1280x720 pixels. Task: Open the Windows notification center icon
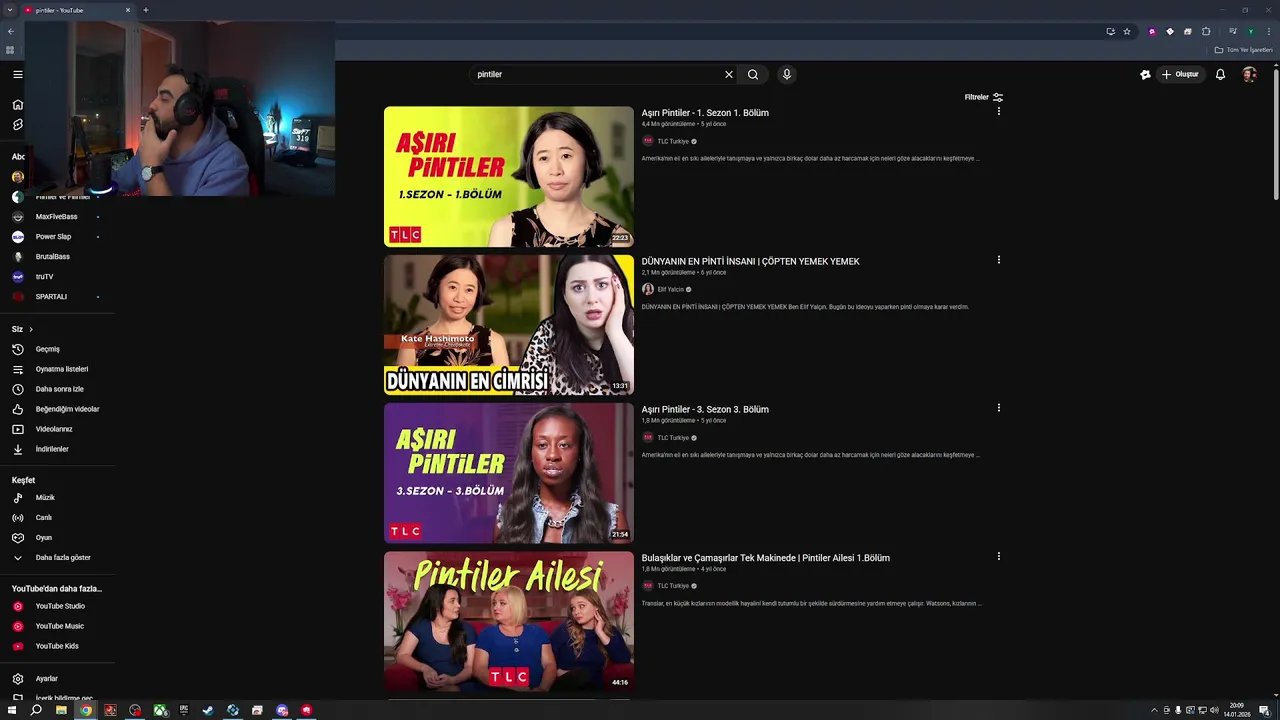1264,710
